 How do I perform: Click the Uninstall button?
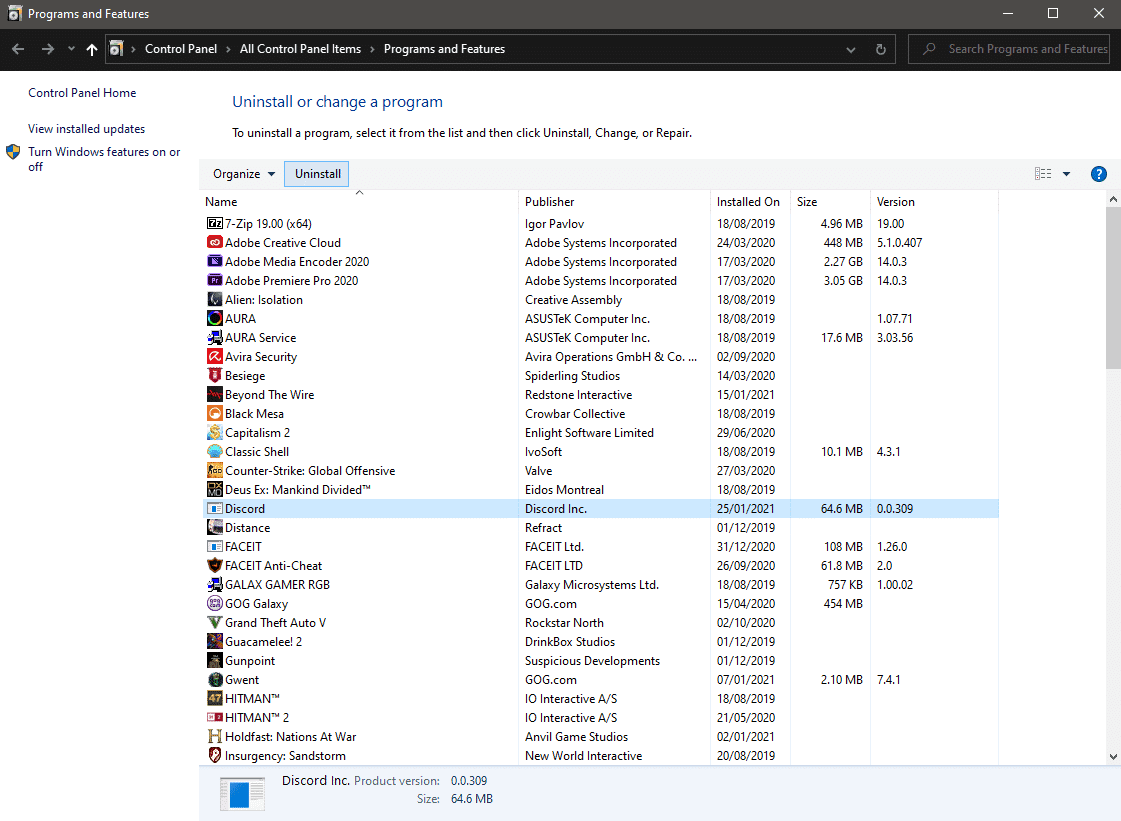pos(317,174)
